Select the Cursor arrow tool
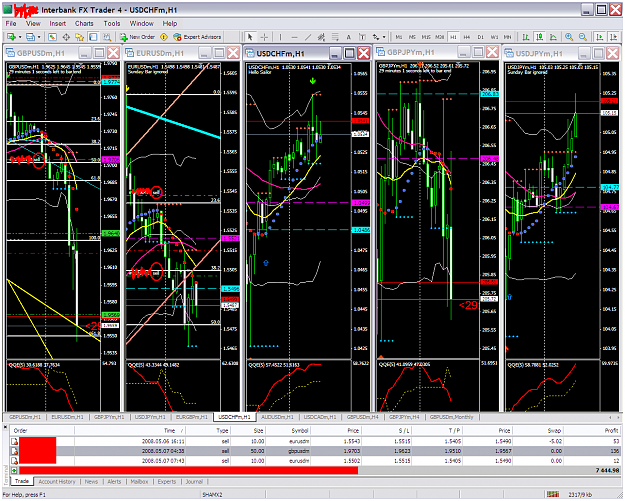The width and height of the screenshot is (625, 501). click(x=250, y=37)
